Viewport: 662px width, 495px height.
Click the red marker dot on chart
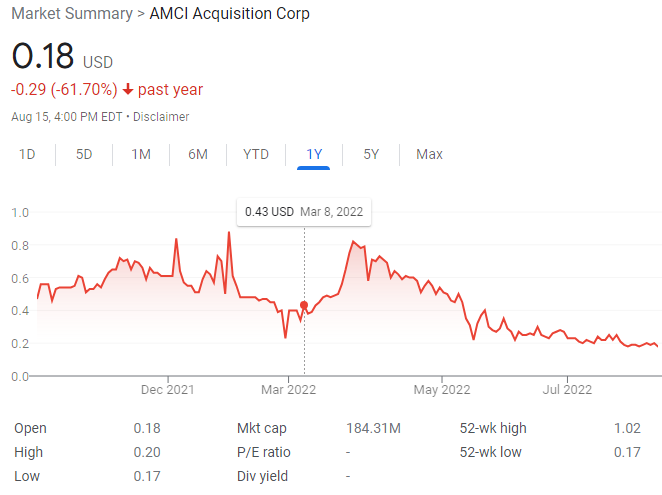pos(304,305)
